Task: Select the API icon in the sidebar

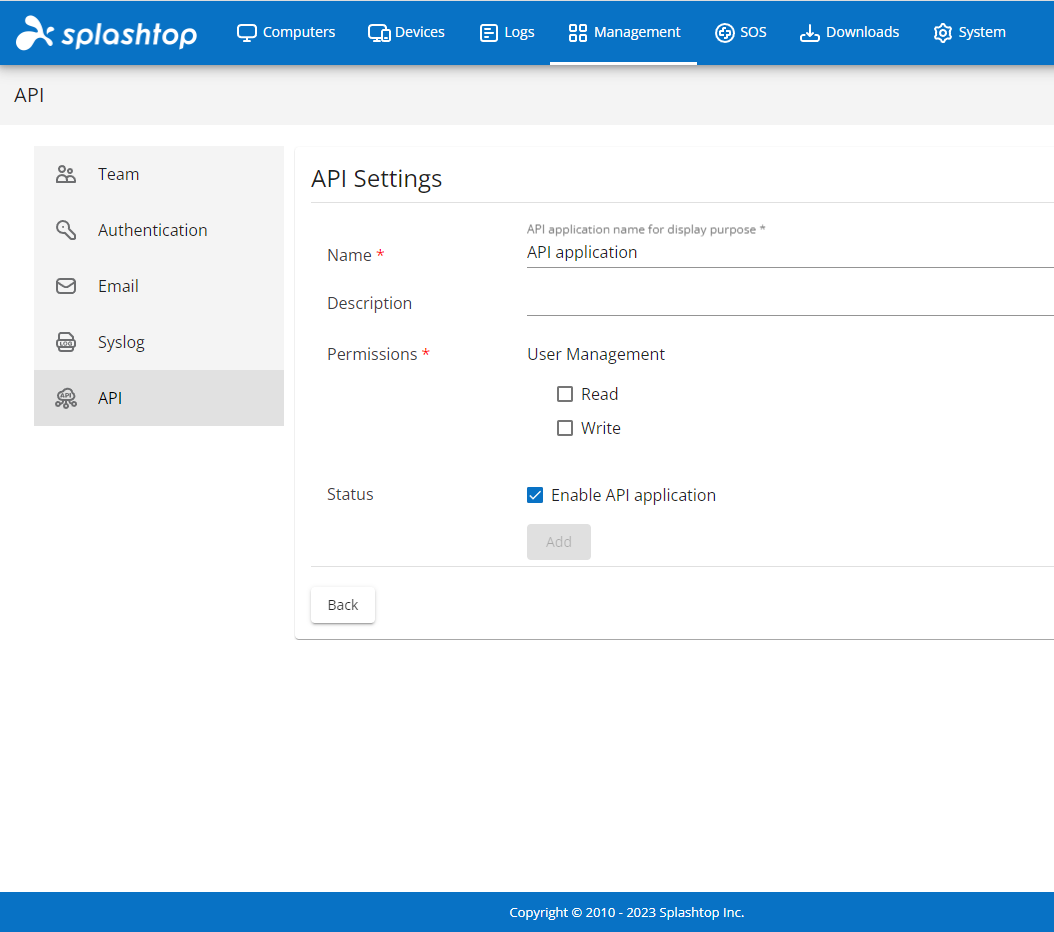Action: click(x=65, y=397)
